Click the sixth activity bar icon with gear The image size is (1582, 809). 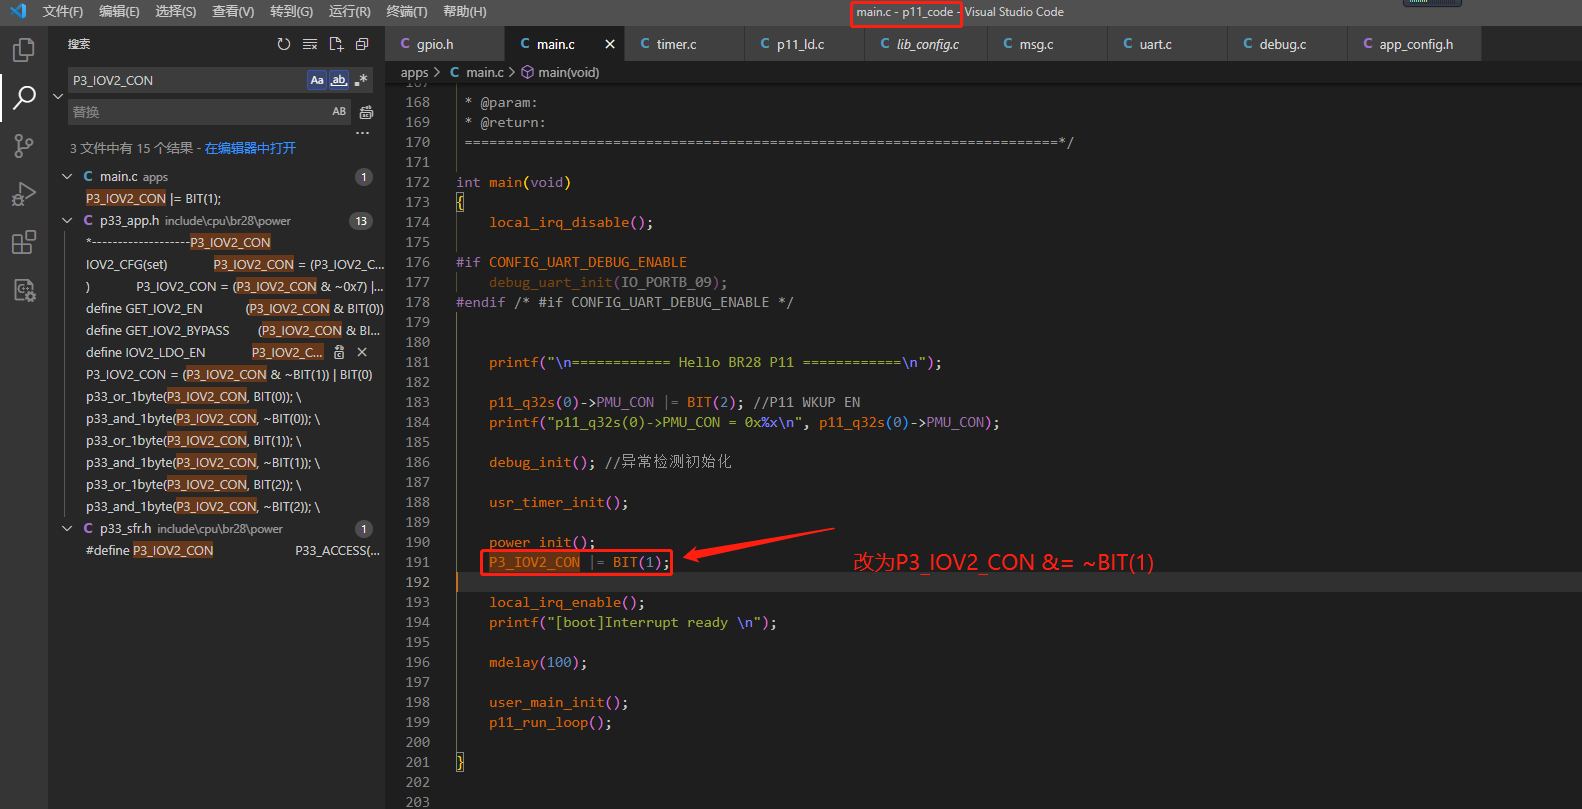click(23, 290)
